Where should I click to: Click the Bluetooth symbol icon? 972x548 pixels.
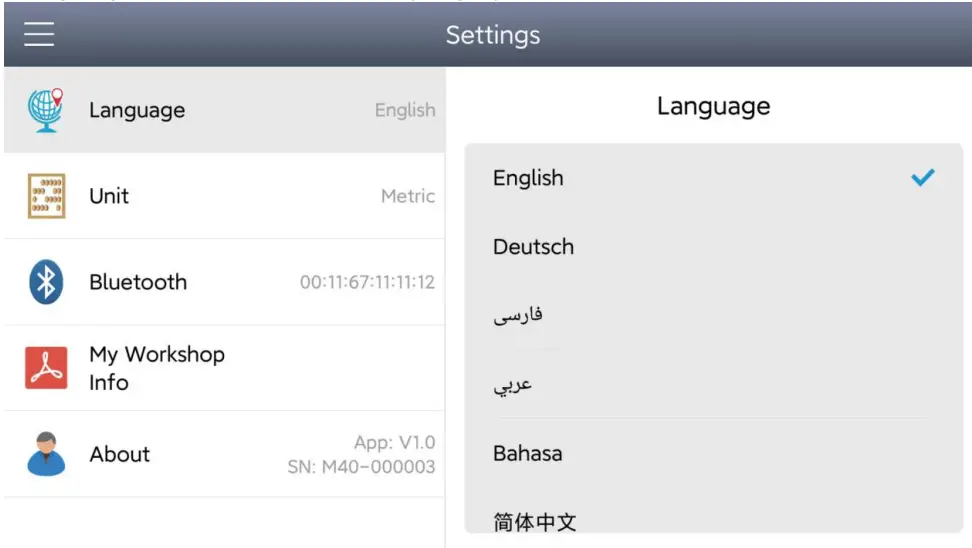coord(46,282)
